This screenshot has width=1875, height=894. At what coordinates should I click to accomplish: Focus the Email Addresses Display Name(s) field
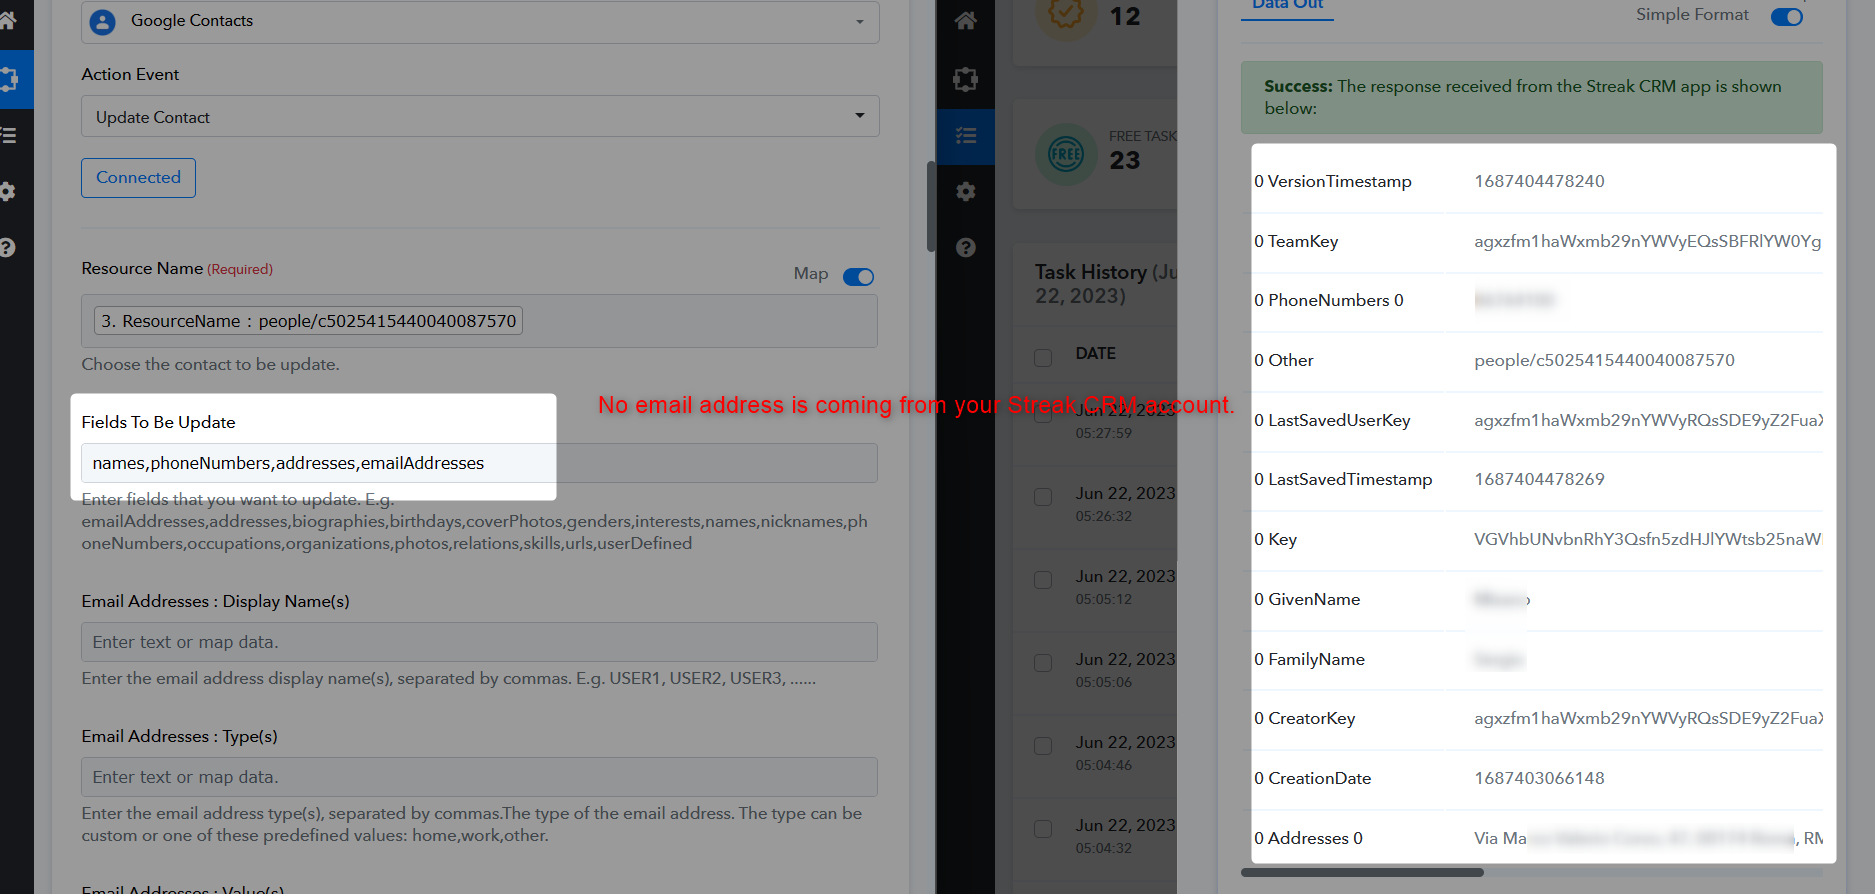479,642
